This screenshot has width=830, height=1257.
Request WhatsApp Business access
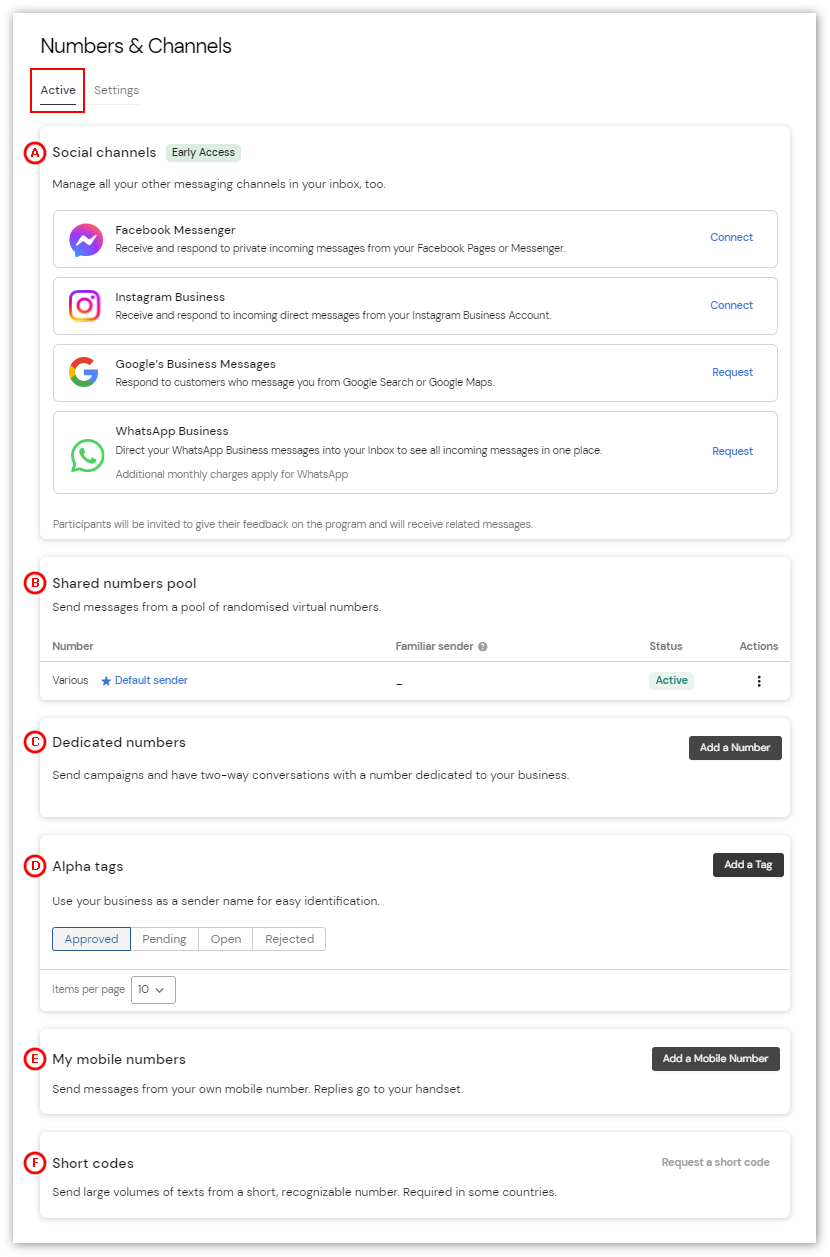pyautogui.click(x=732, y=451)
